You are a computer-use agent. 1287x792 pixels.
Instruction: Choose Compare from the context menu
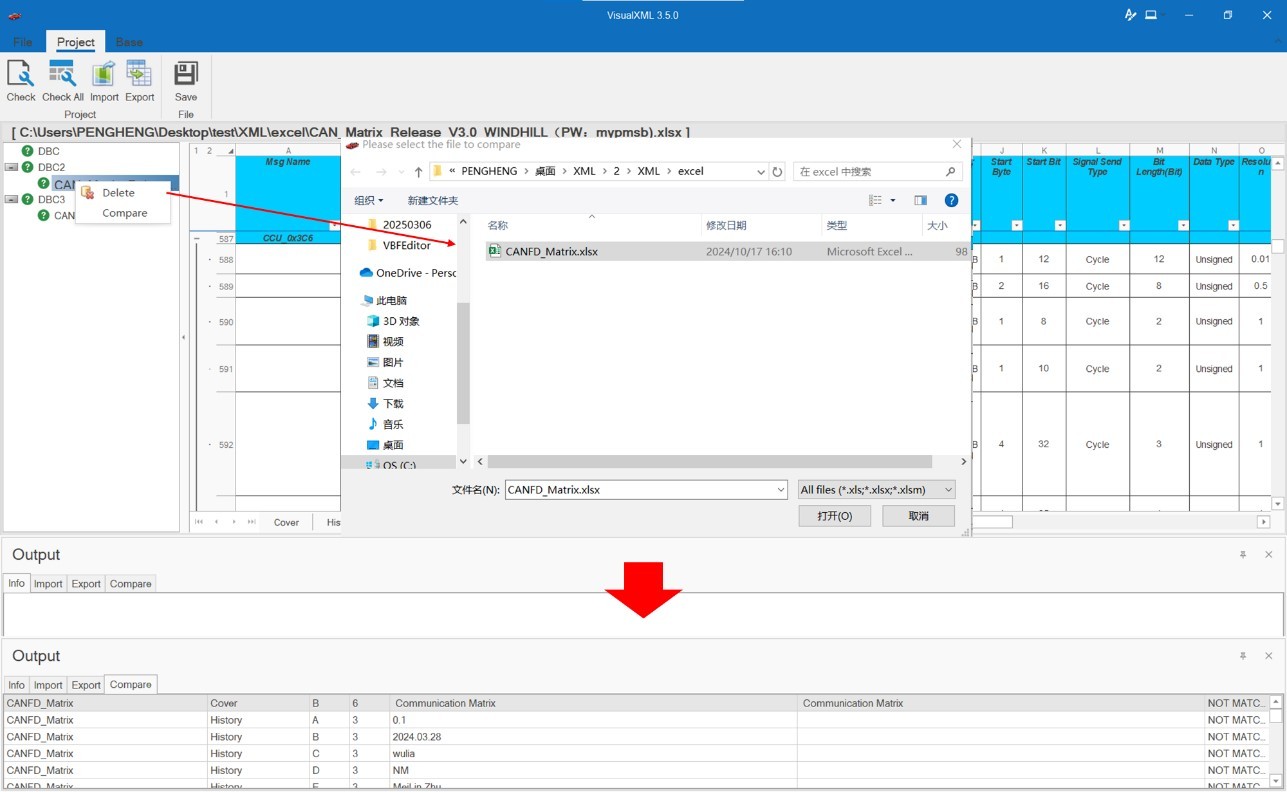[124, 213]
